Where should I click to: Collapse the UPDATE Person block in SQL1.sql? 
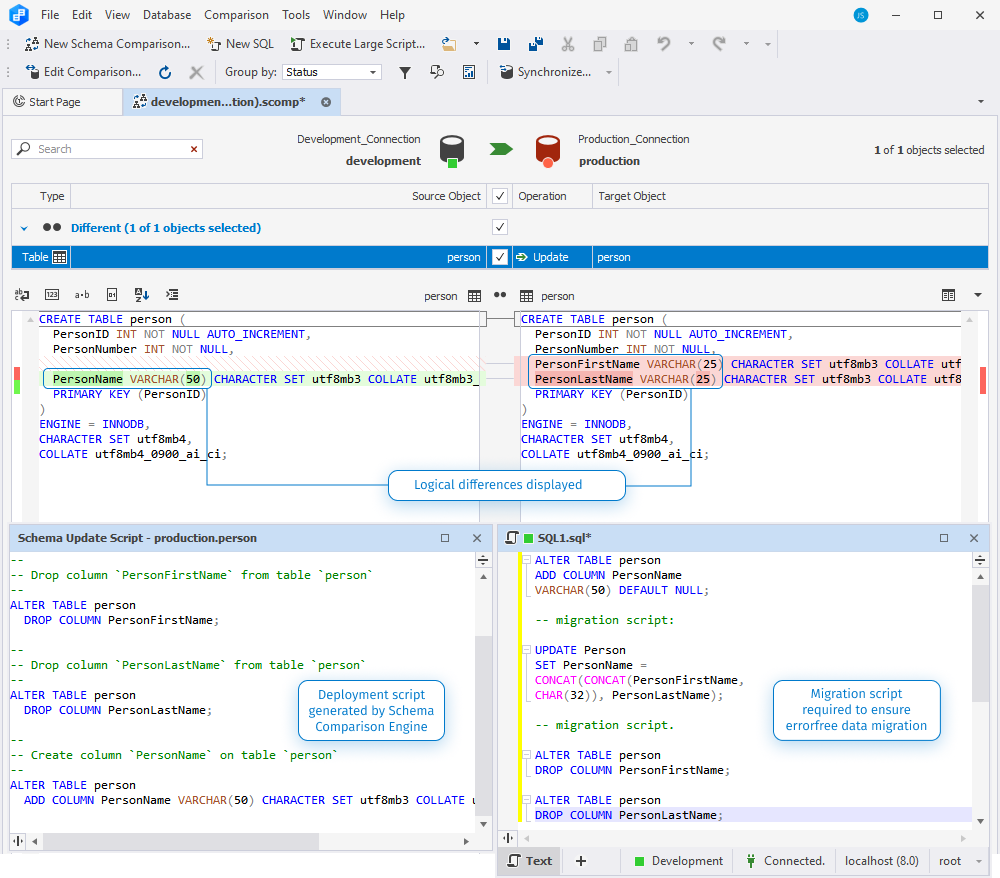527,650
